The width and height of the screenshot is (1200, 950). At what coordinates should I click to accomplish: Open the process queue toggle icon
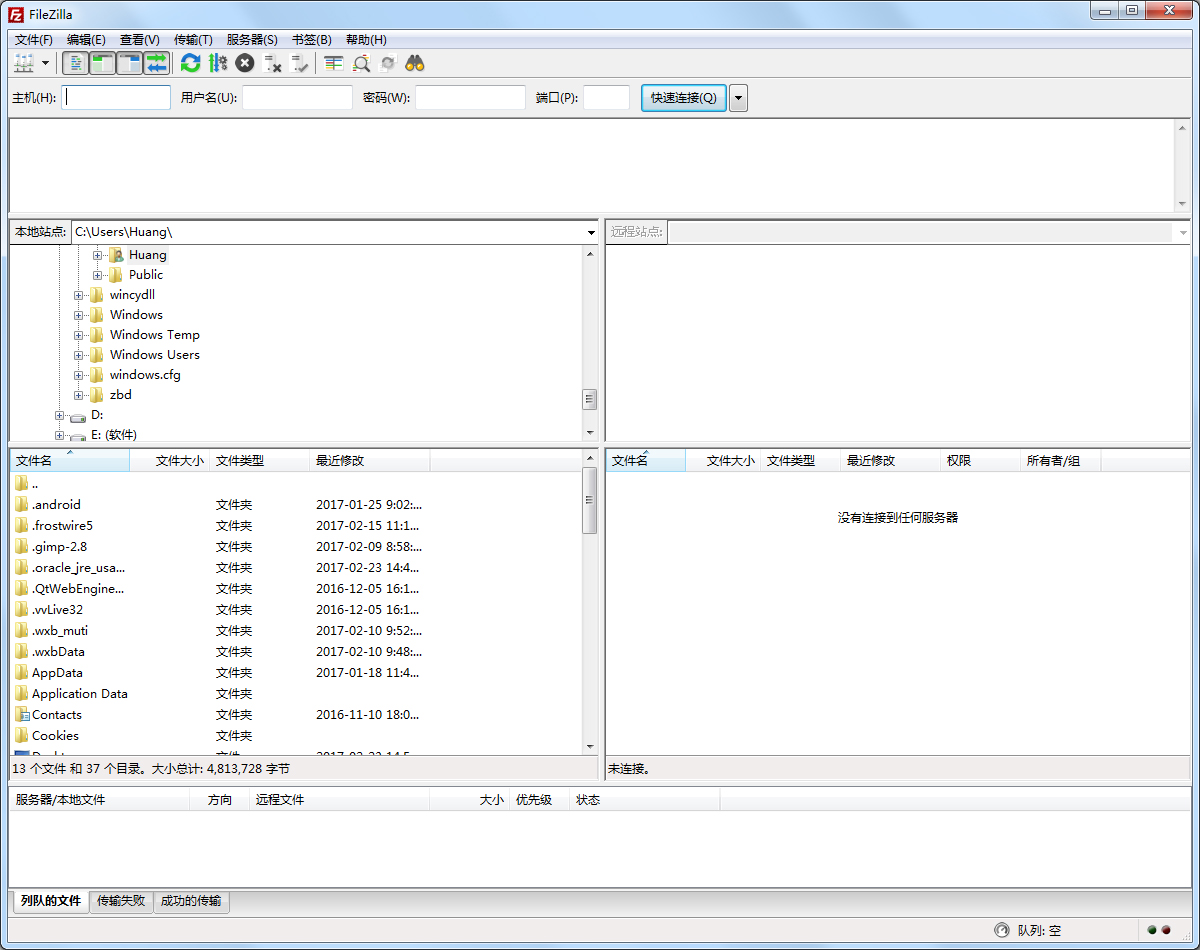click(x=218, y=63)
